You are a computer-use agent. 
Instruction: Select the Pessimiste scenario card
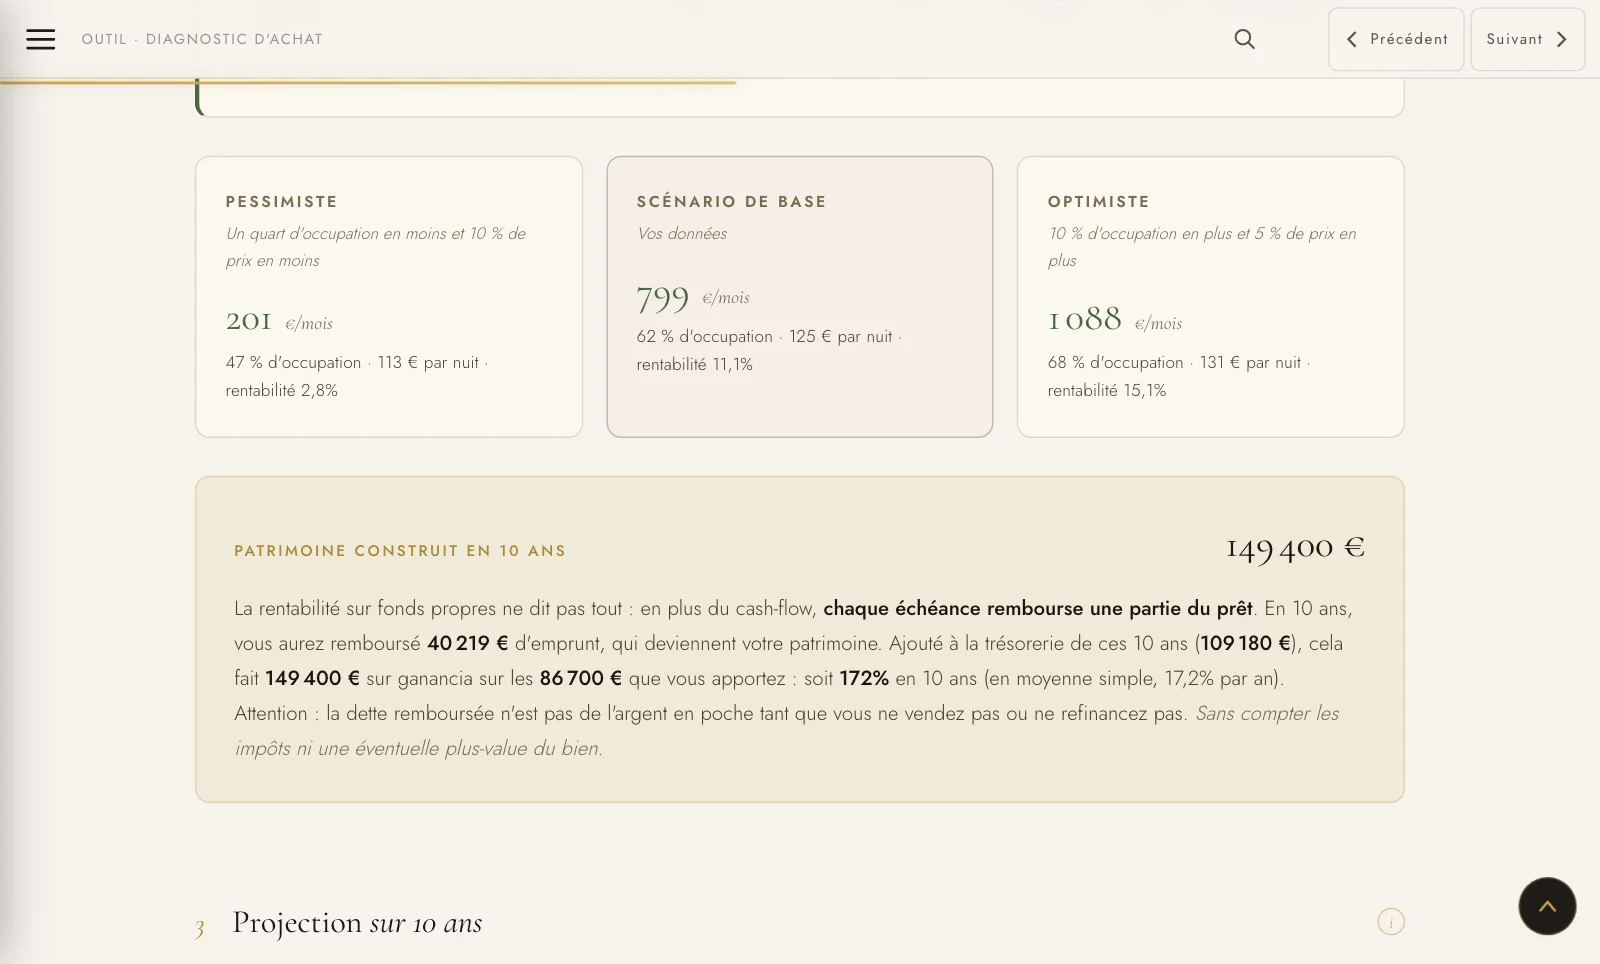(389, 297)
